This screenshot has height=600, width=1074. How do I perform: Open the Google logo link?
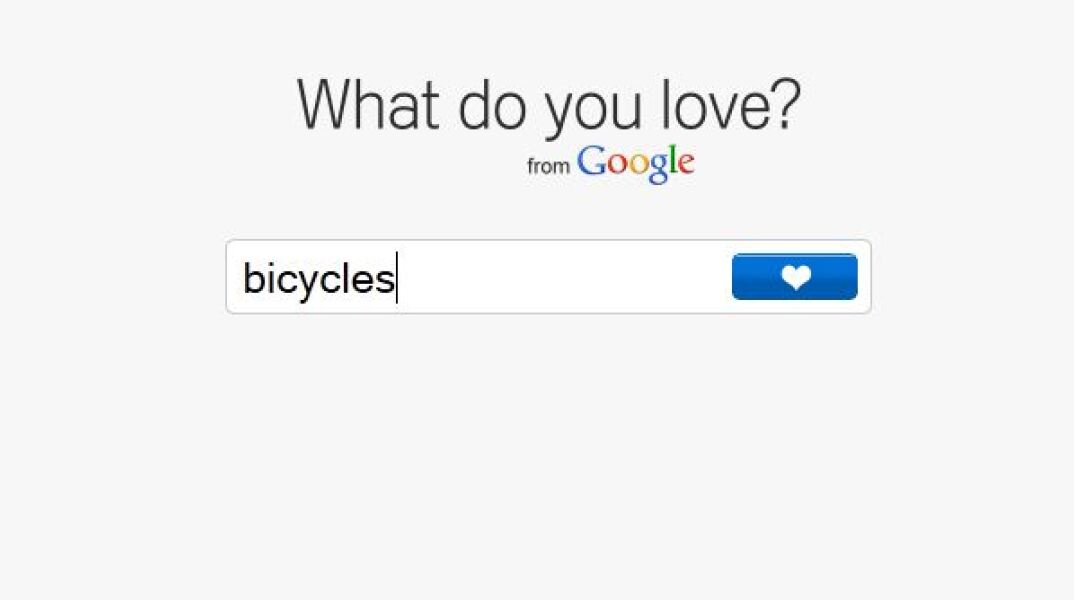coord(635,163)
